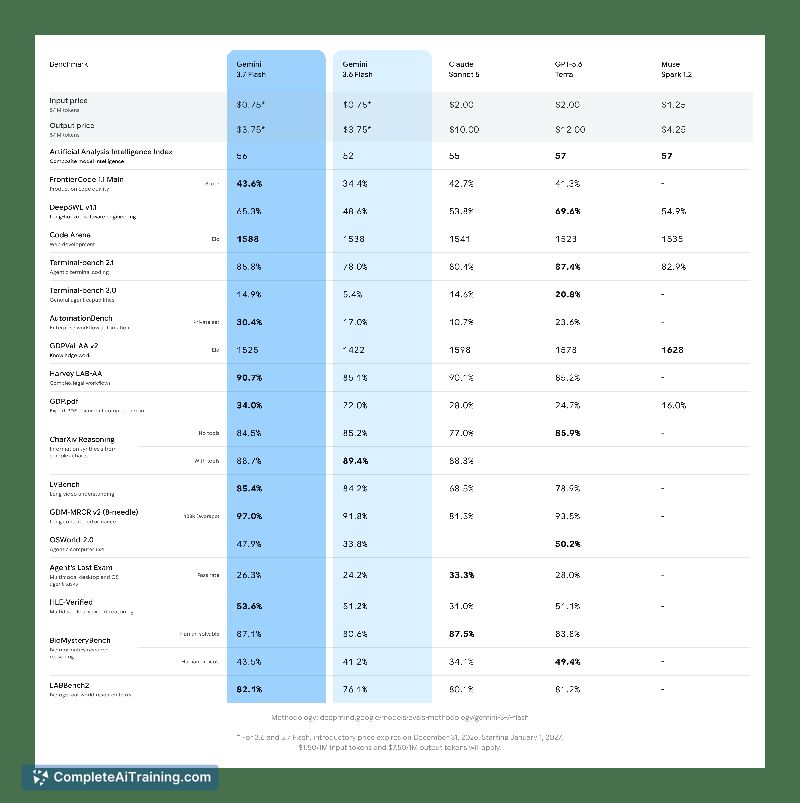800x803 pixels.
Task: Select the "Terminal-bench 2.1" row label
Action: click(81, 263)
